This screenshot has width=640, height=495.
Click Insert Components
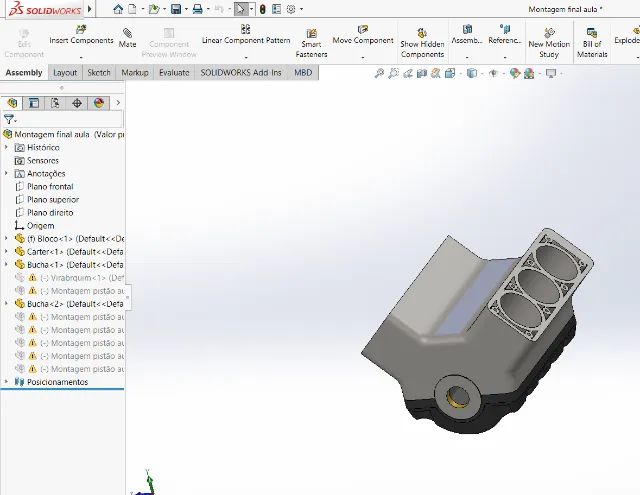(x=81, y=35)
